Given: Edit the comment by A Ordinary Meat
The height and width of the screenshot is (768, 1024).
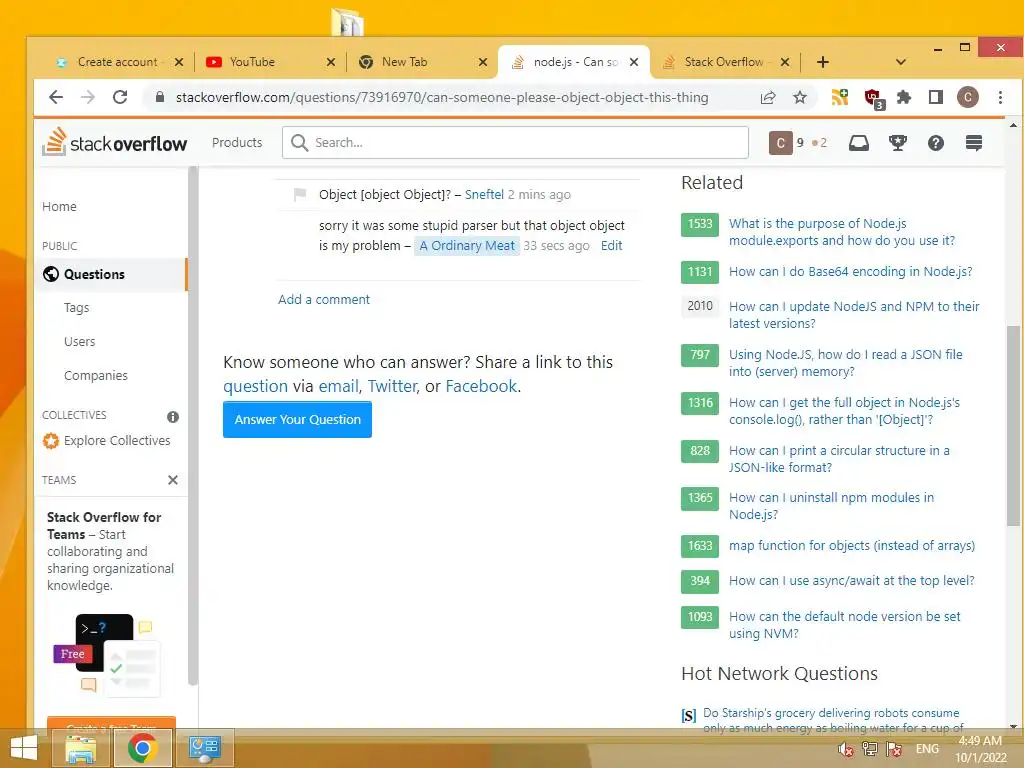Looking at the screenshot, I should pos(611,246).
